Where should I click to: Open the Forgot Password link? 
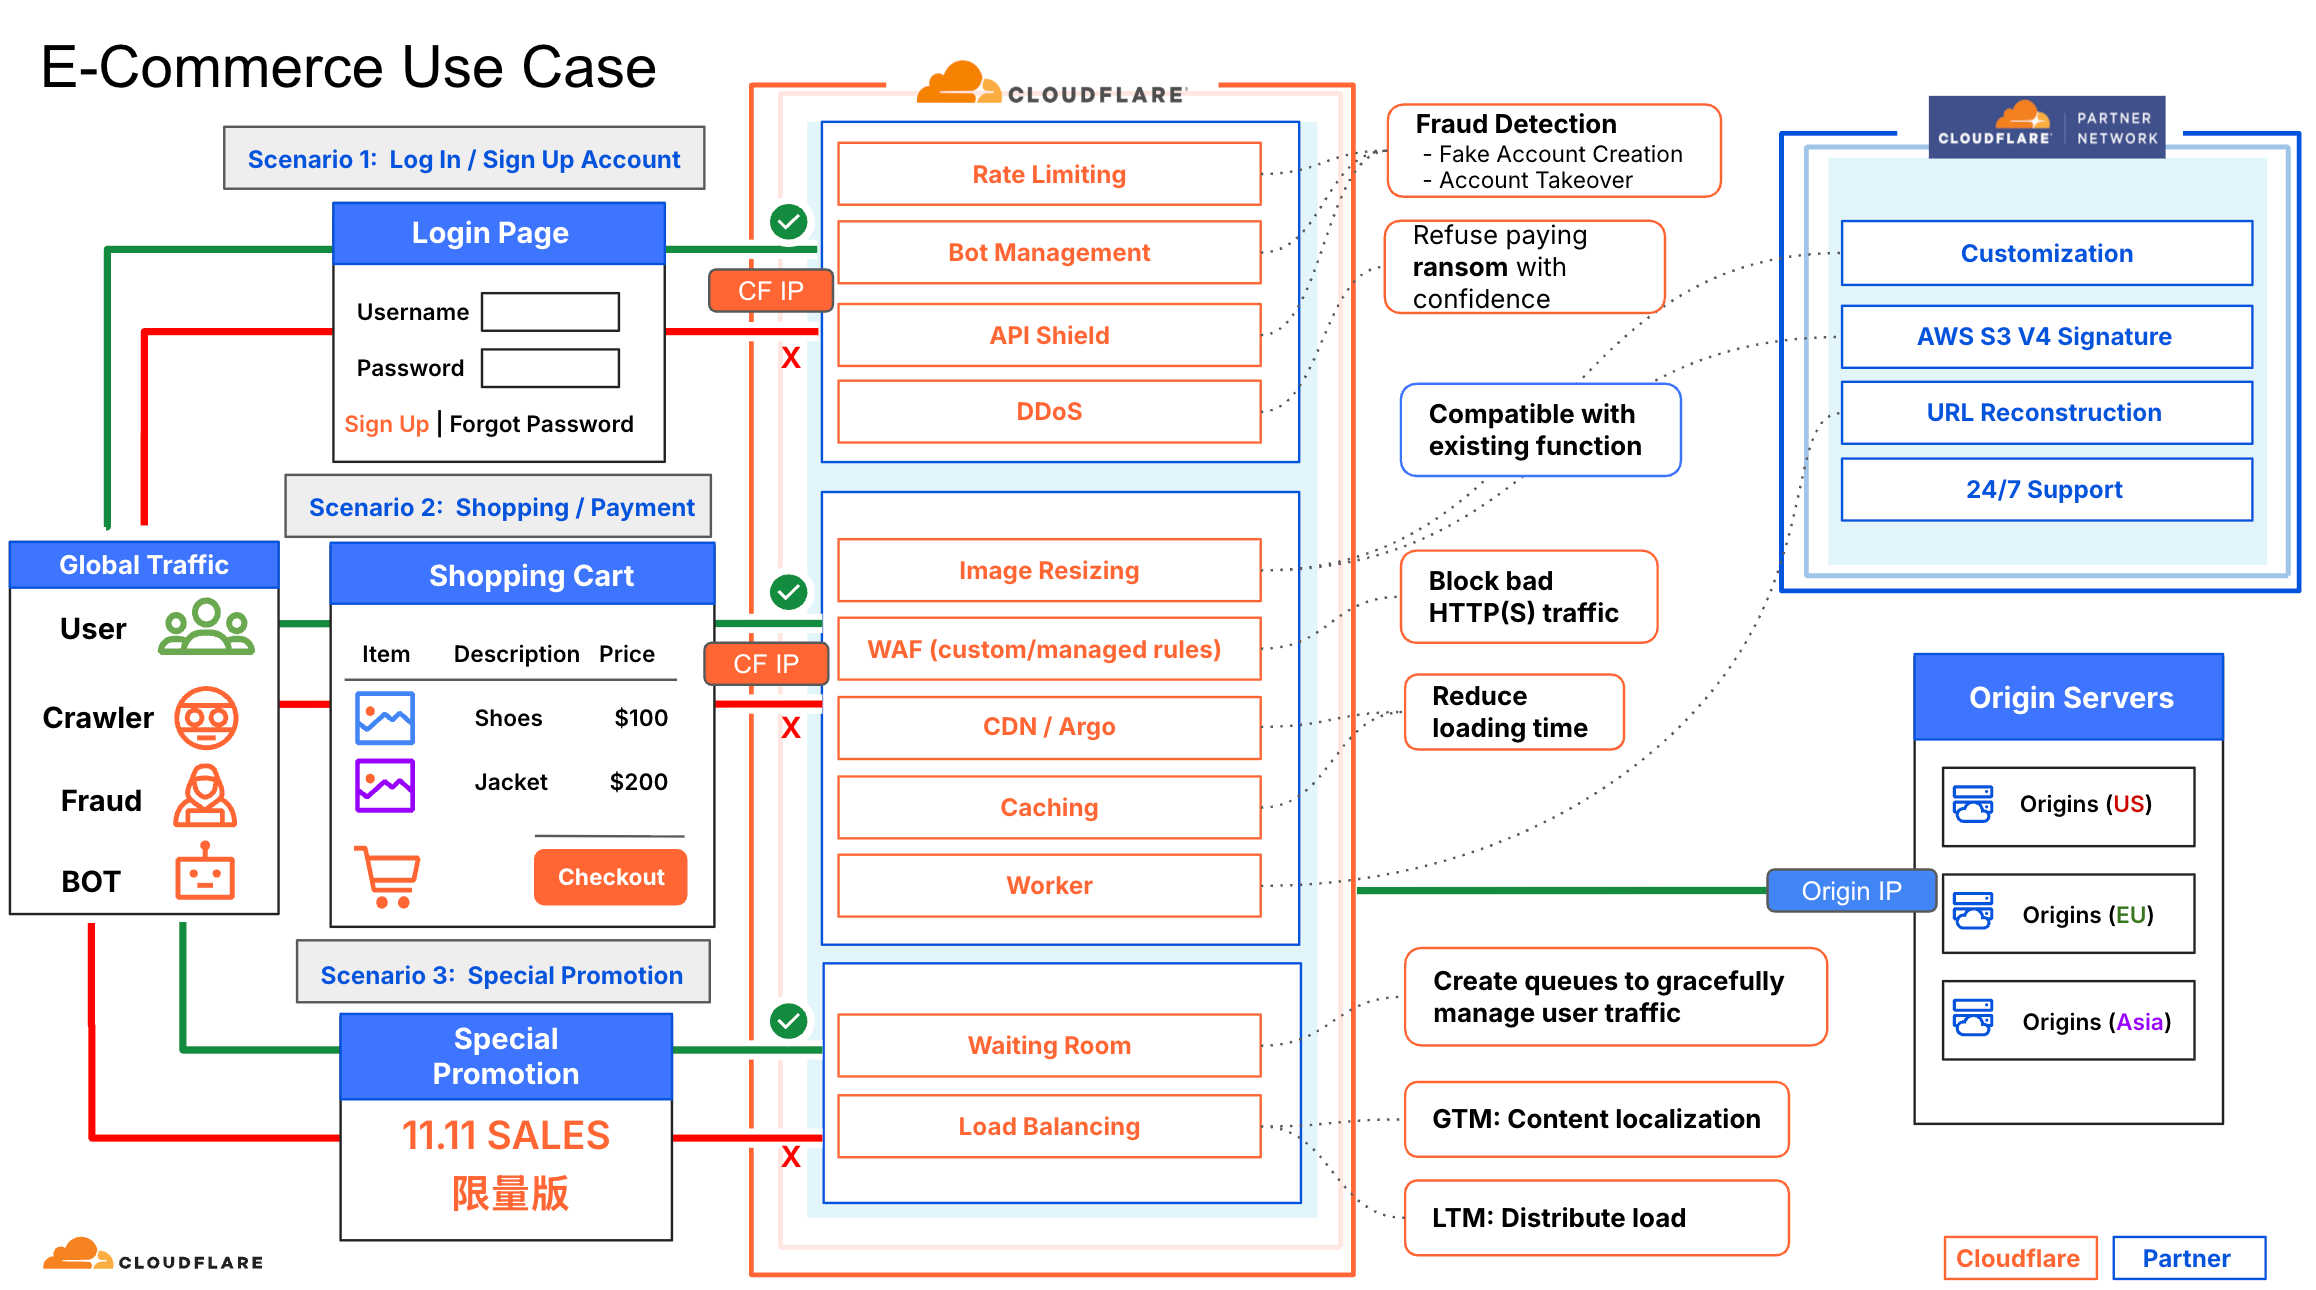pos(542,424)
